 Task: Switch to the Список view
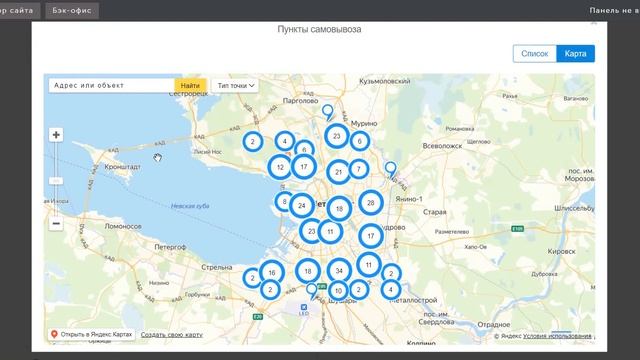click(535, 53)
